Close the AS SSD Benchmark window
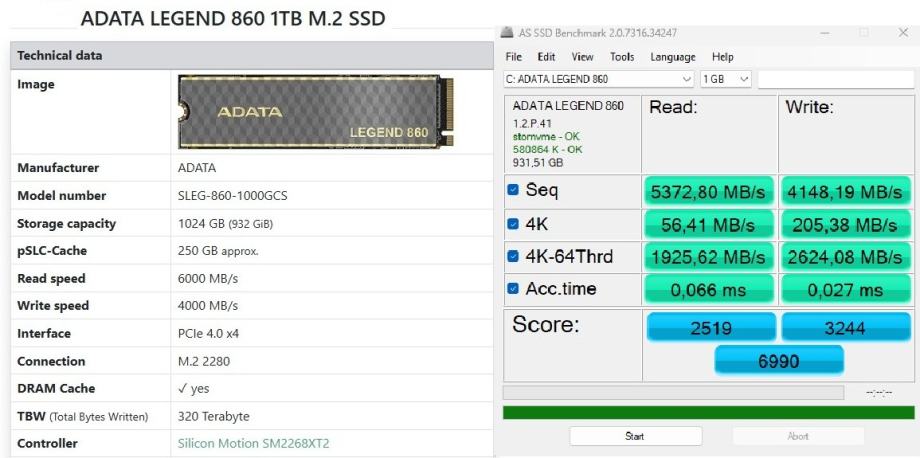Screen dimensions: 920x458 coord(904,33)
